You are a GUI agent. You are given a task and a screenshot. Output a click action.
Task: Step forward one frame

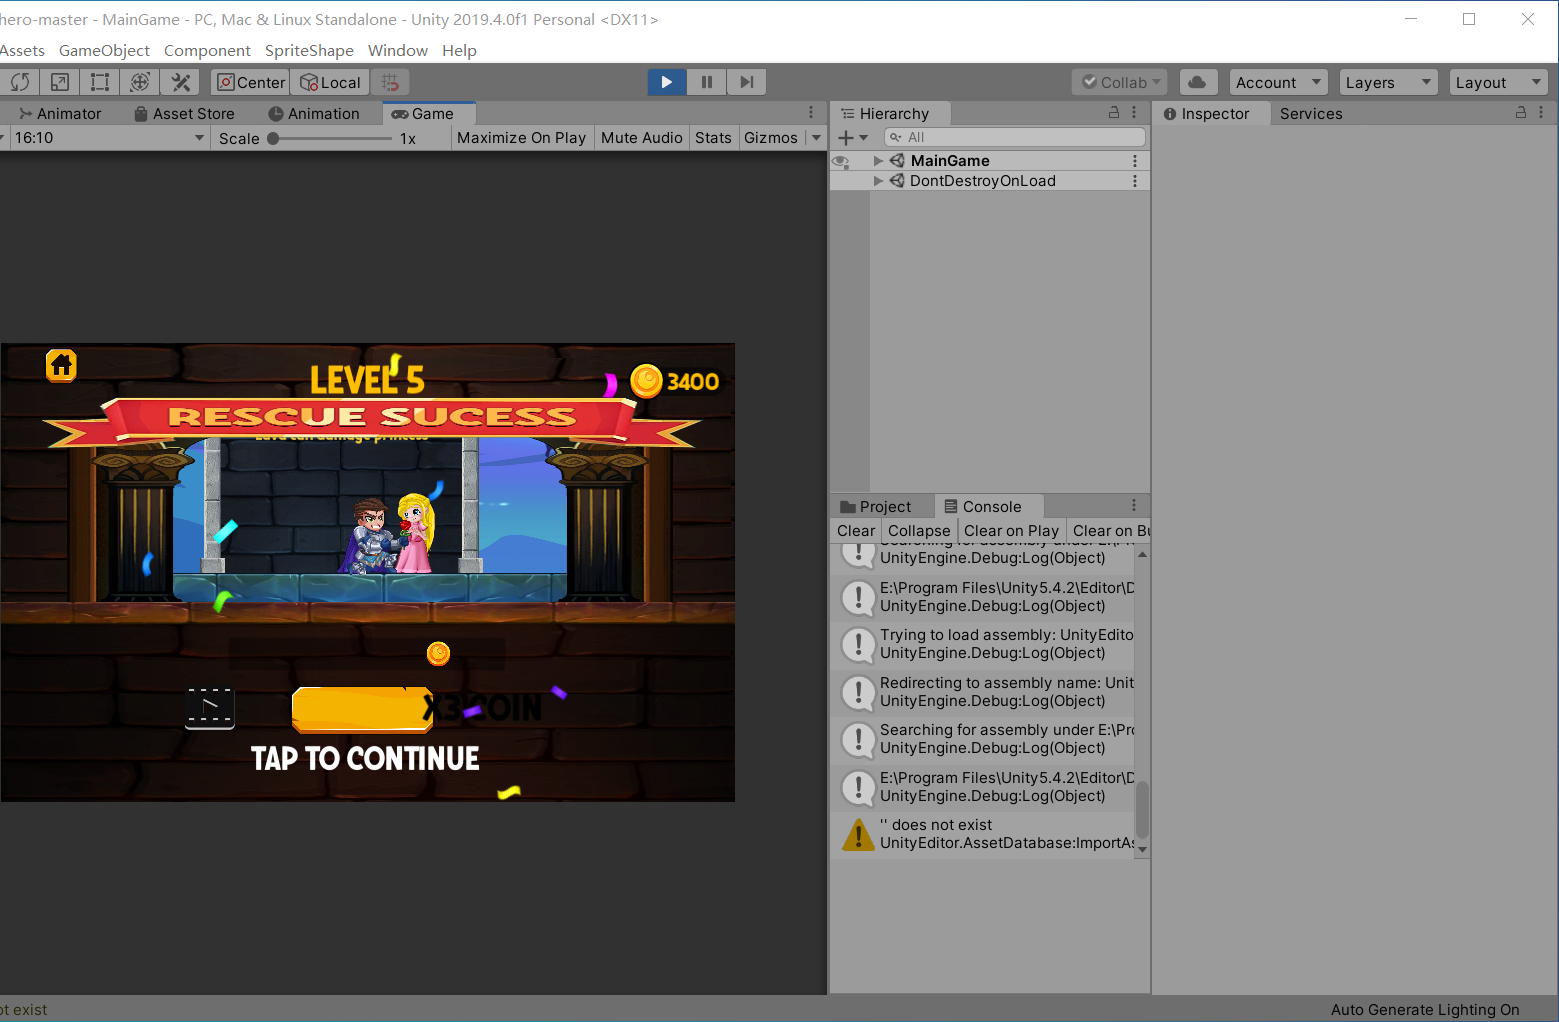(746, 82)
